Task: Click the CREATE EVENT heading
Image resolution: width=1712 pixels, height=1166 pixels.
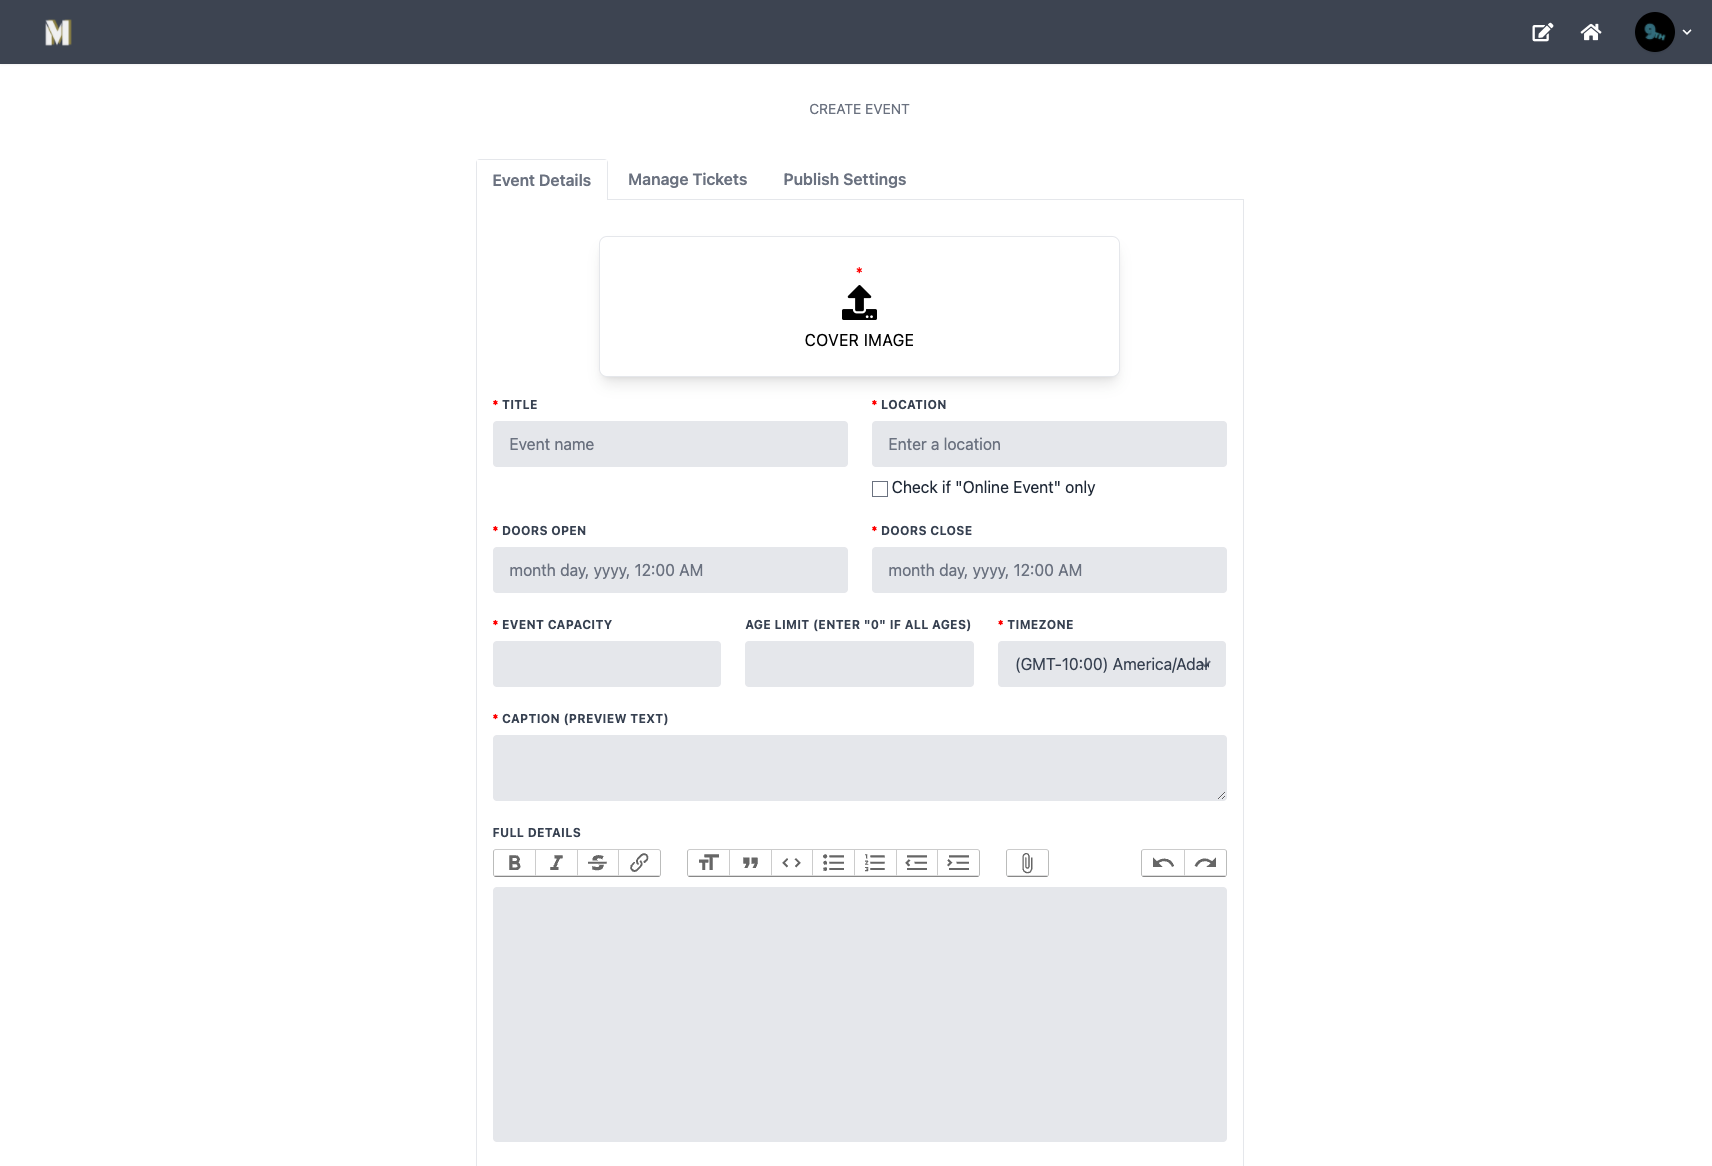Action: (x=859, y=109)
